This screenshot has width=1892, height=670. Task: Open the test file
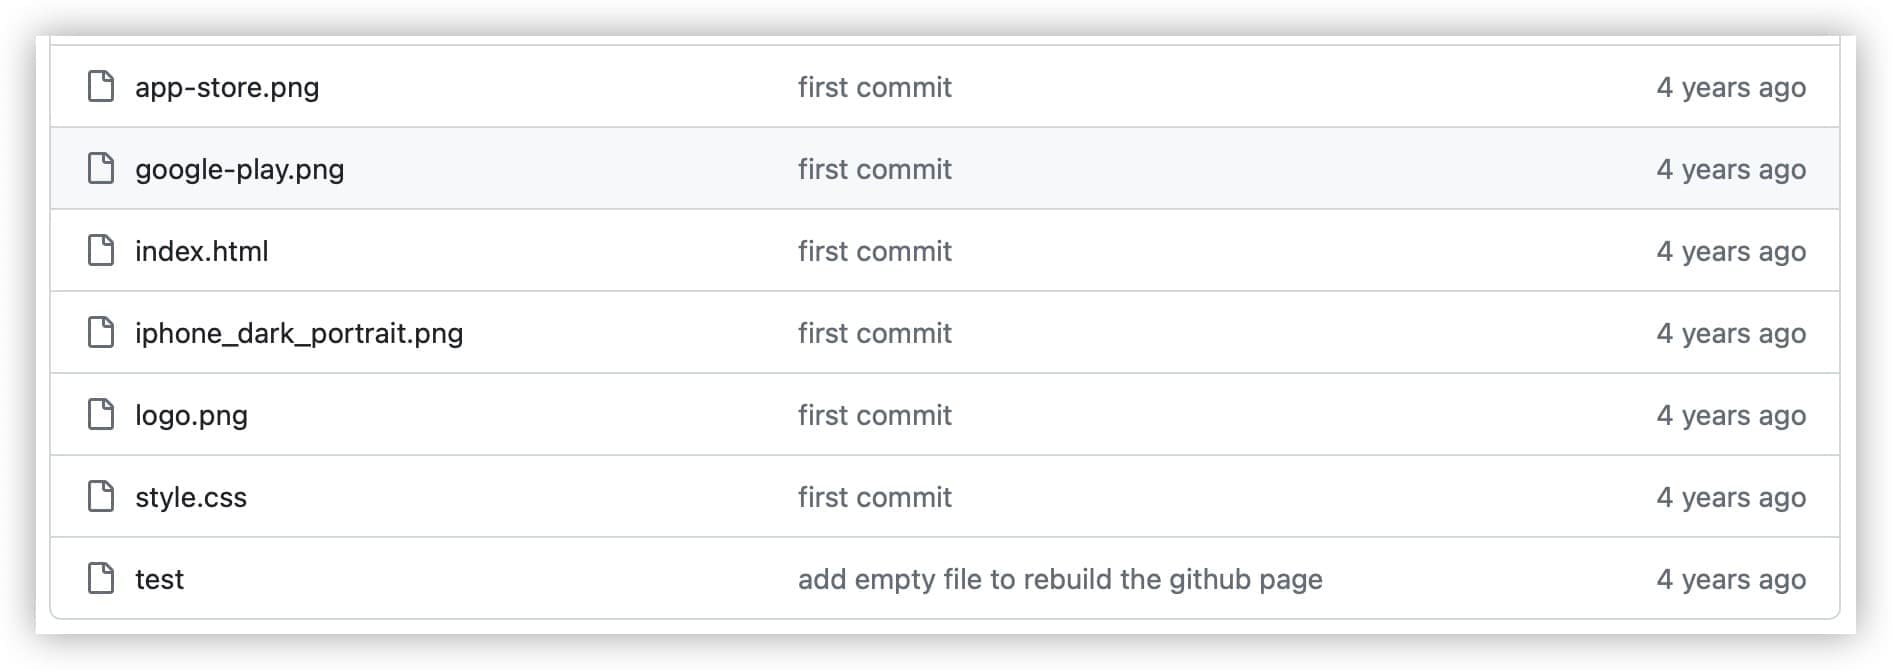(159, 579)
